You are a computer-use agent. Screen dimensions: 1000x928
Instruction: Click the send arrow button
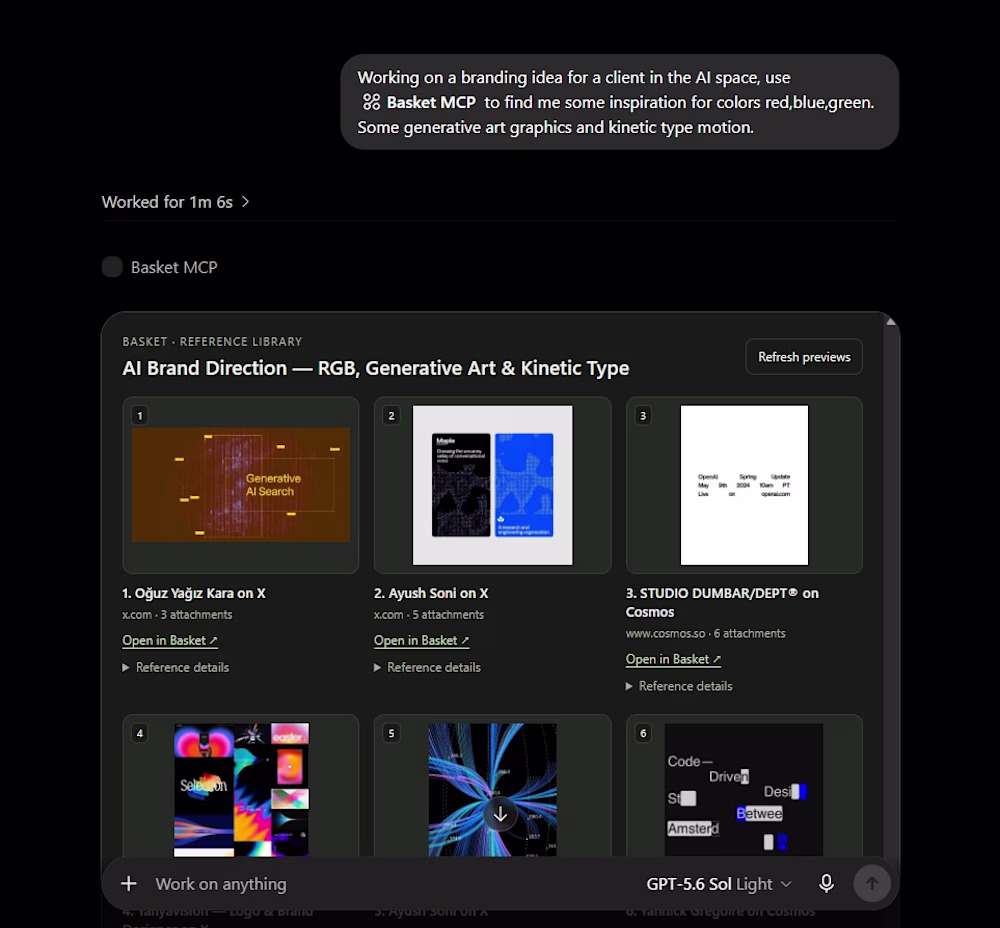tap(872, 883)
